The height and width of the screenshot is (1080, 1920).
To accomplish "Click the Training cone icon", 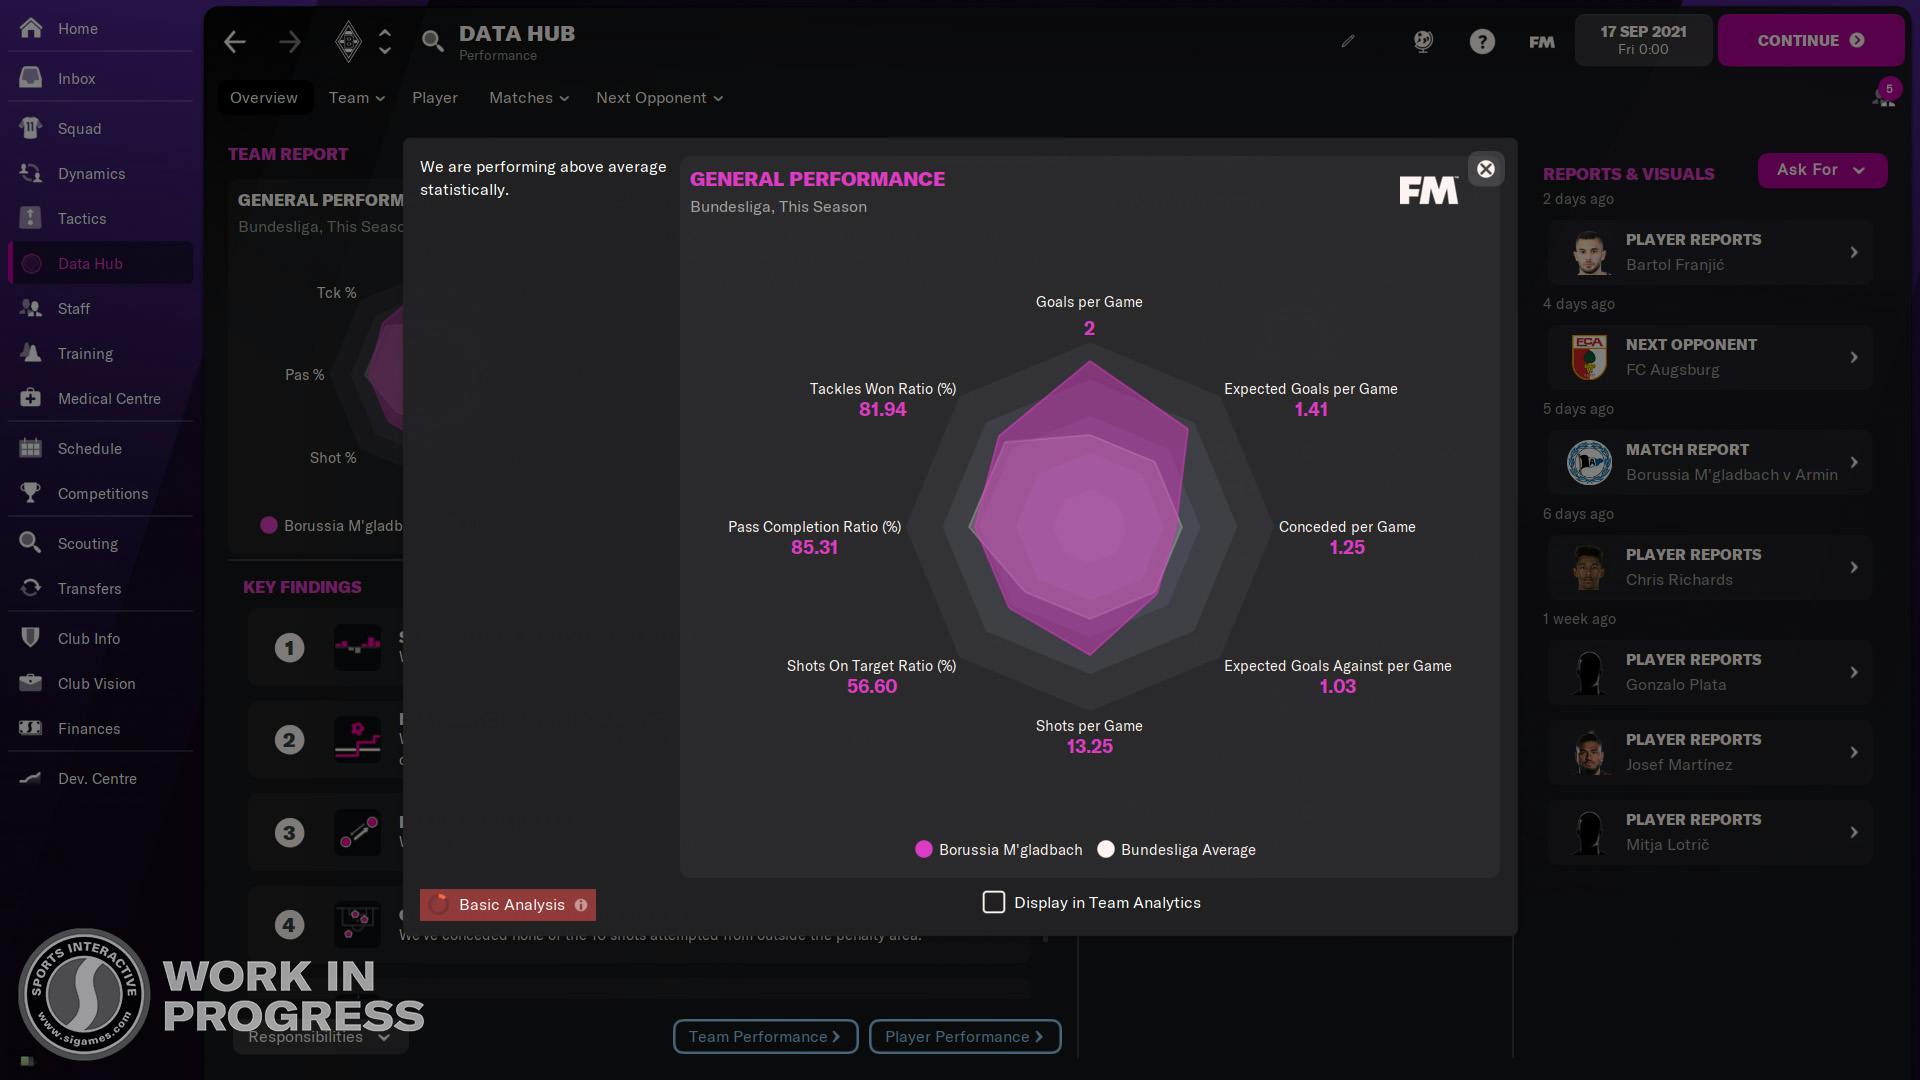I will 31,353.
